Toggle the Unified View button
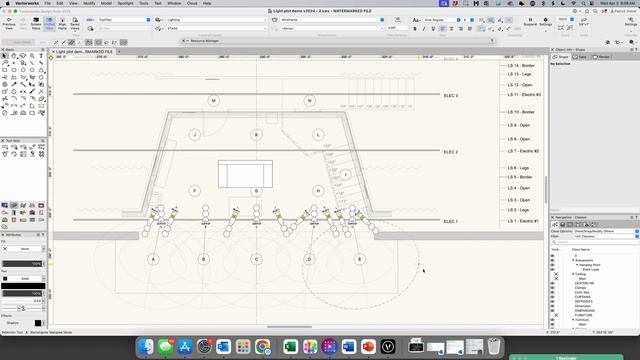 click(49, 24)
